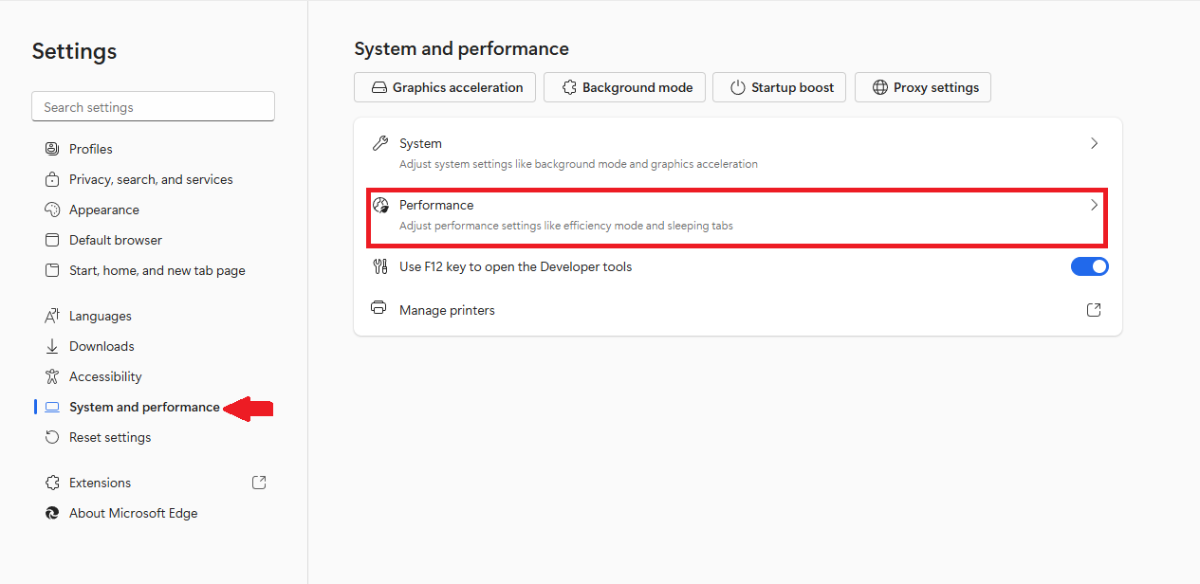Screen dimensions: 1200x584
Task: Click the Search settings input field
Action: click(153, 107)
